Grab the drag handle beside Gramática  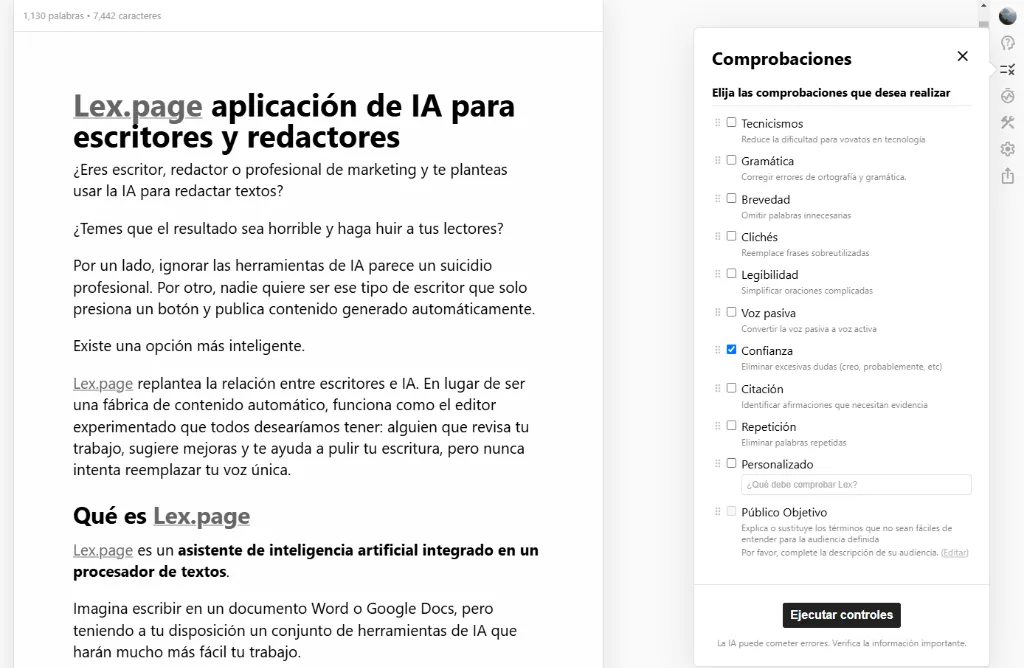(x=718, y=161)
